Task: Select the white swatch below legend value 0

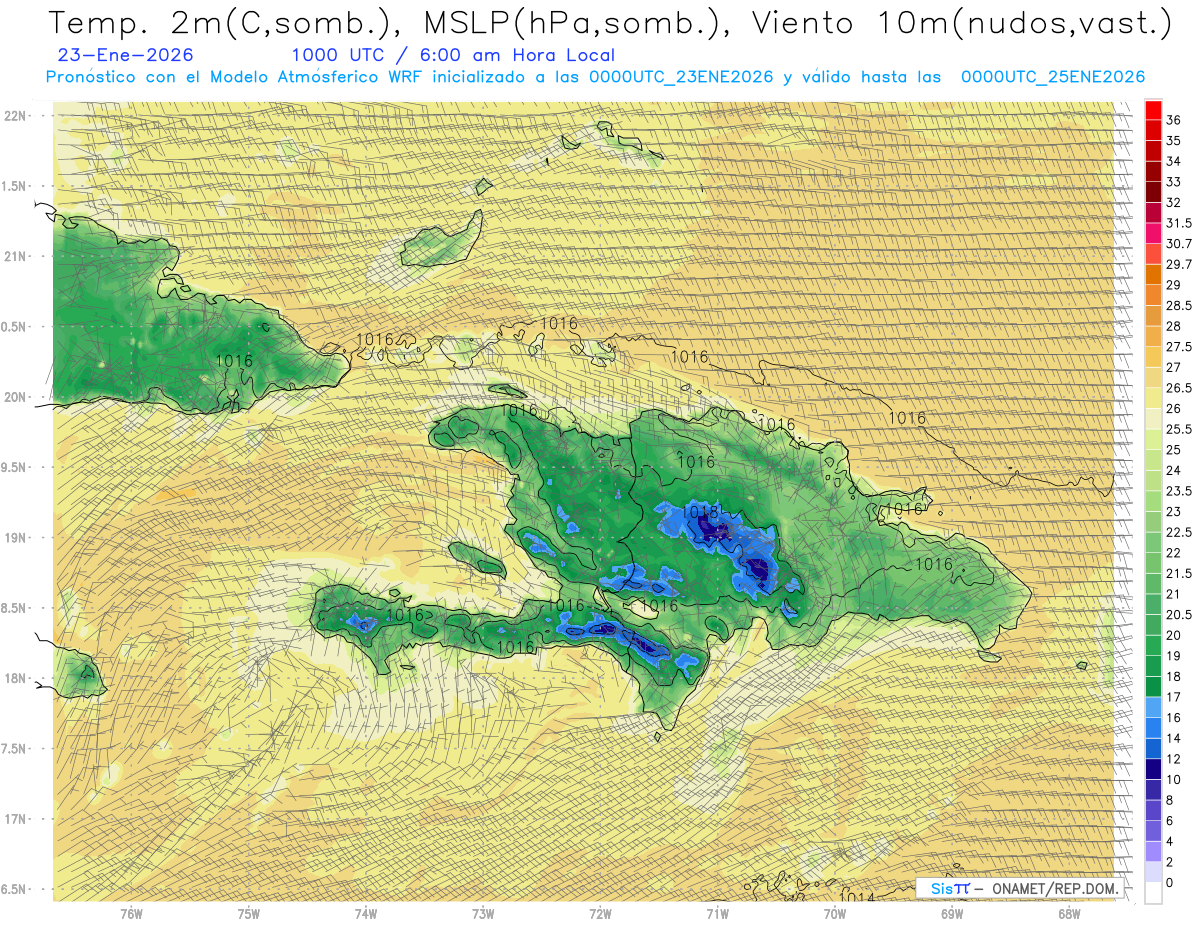Action: [x=1153, y=893]
